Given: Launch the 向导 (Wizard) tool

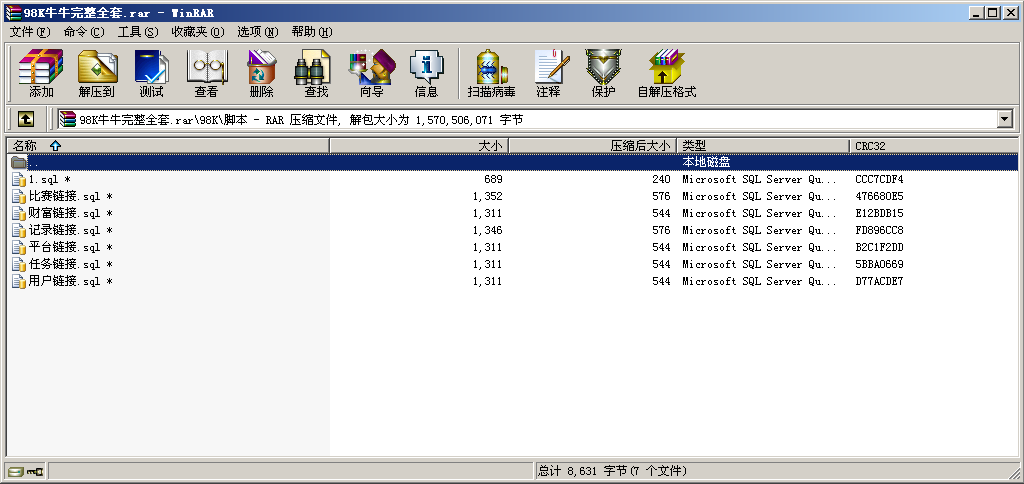Looking at the screenshot, I should [371, 73].
